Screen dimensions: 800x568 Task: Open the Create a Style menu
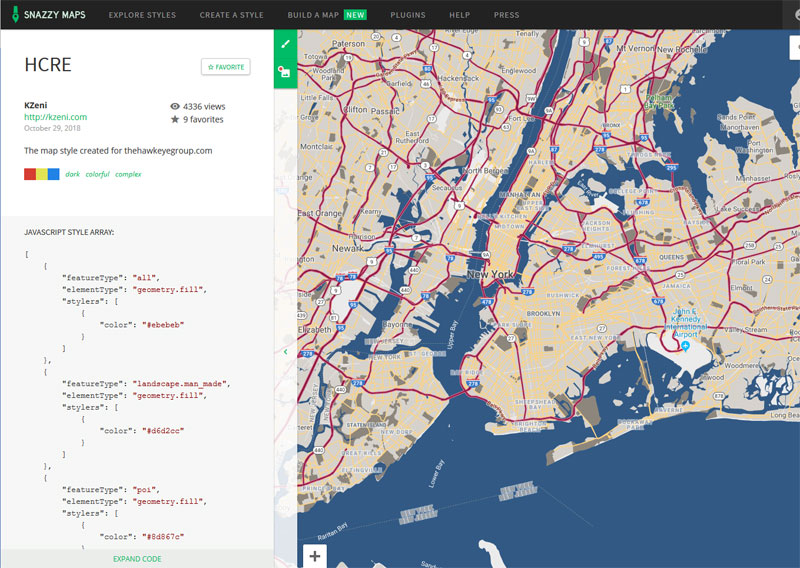coord(231,15)
